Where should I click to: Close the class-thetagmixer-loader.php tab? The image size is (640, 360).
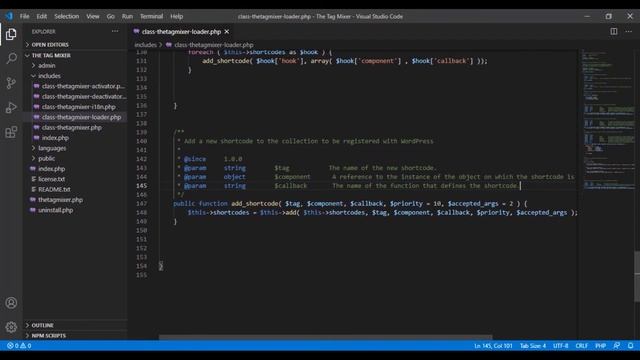click(x=227, y=31)
